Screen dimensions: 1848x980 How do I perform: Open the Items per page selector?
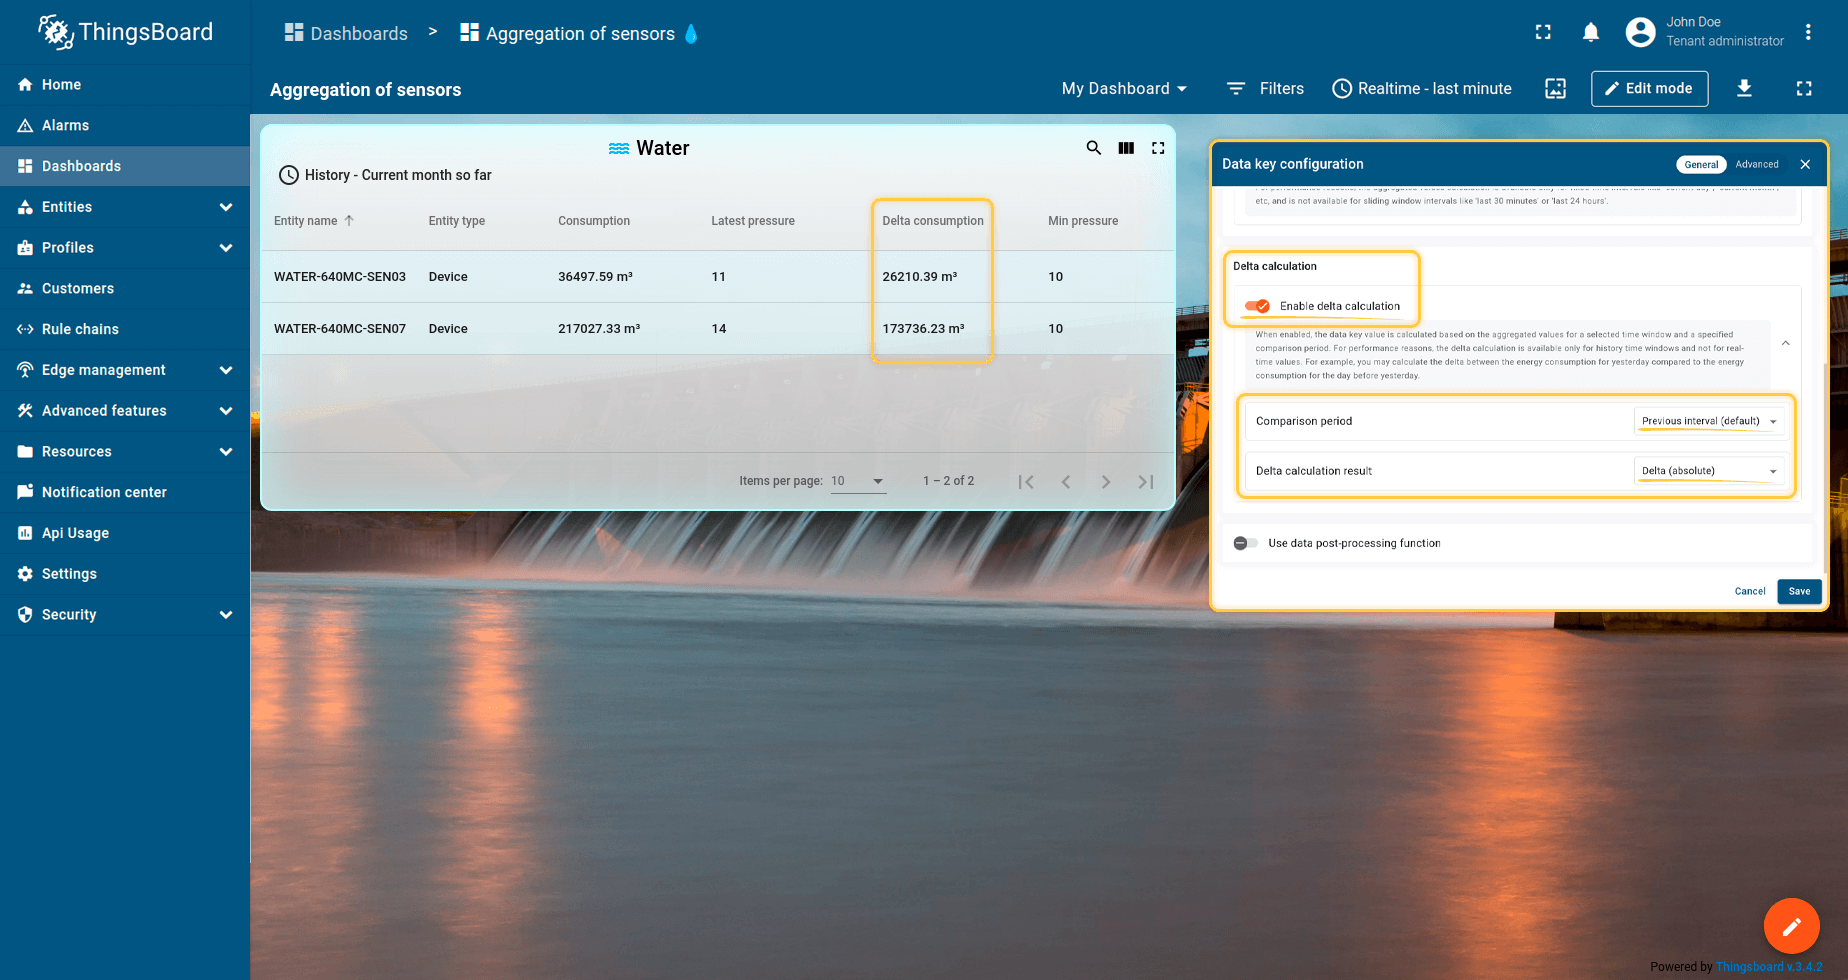858,481
